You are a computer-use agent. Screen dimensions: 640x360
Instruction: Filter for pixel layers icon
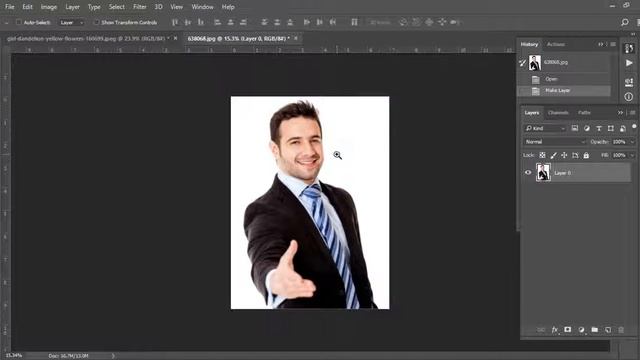click(x=575, y=128)
